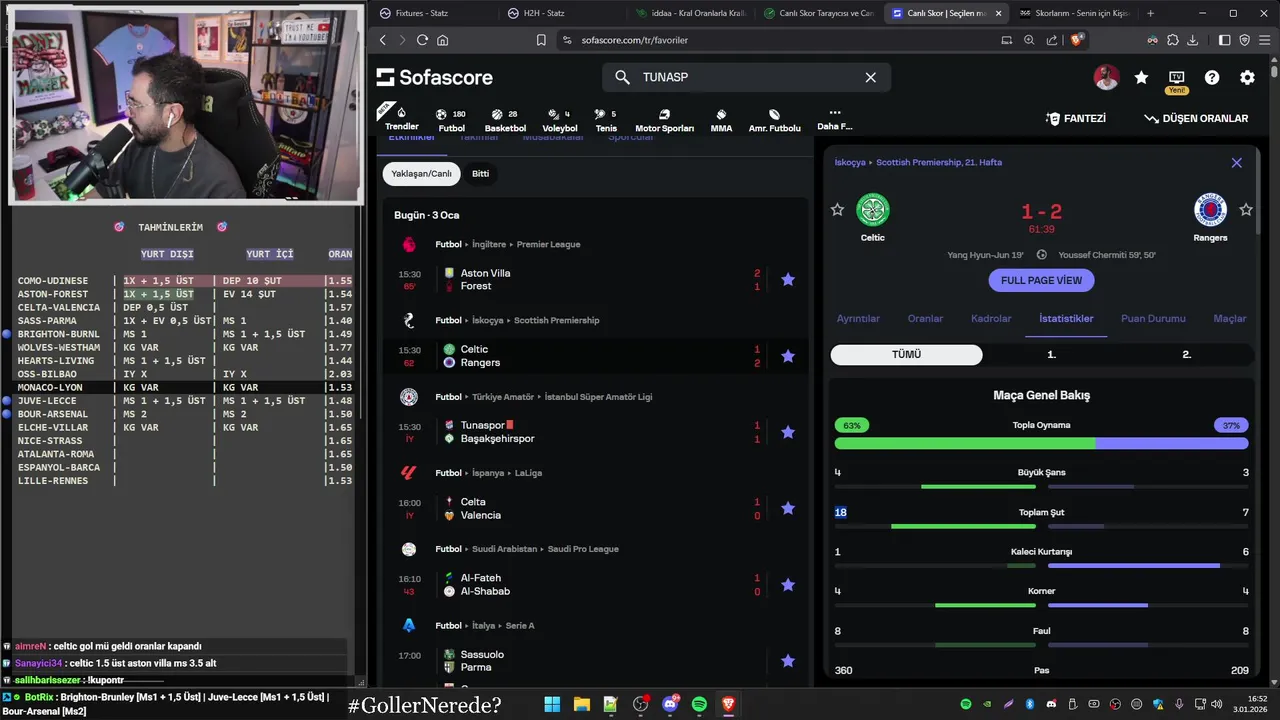Bookmark this page in the address bar

tap(541, 40)
